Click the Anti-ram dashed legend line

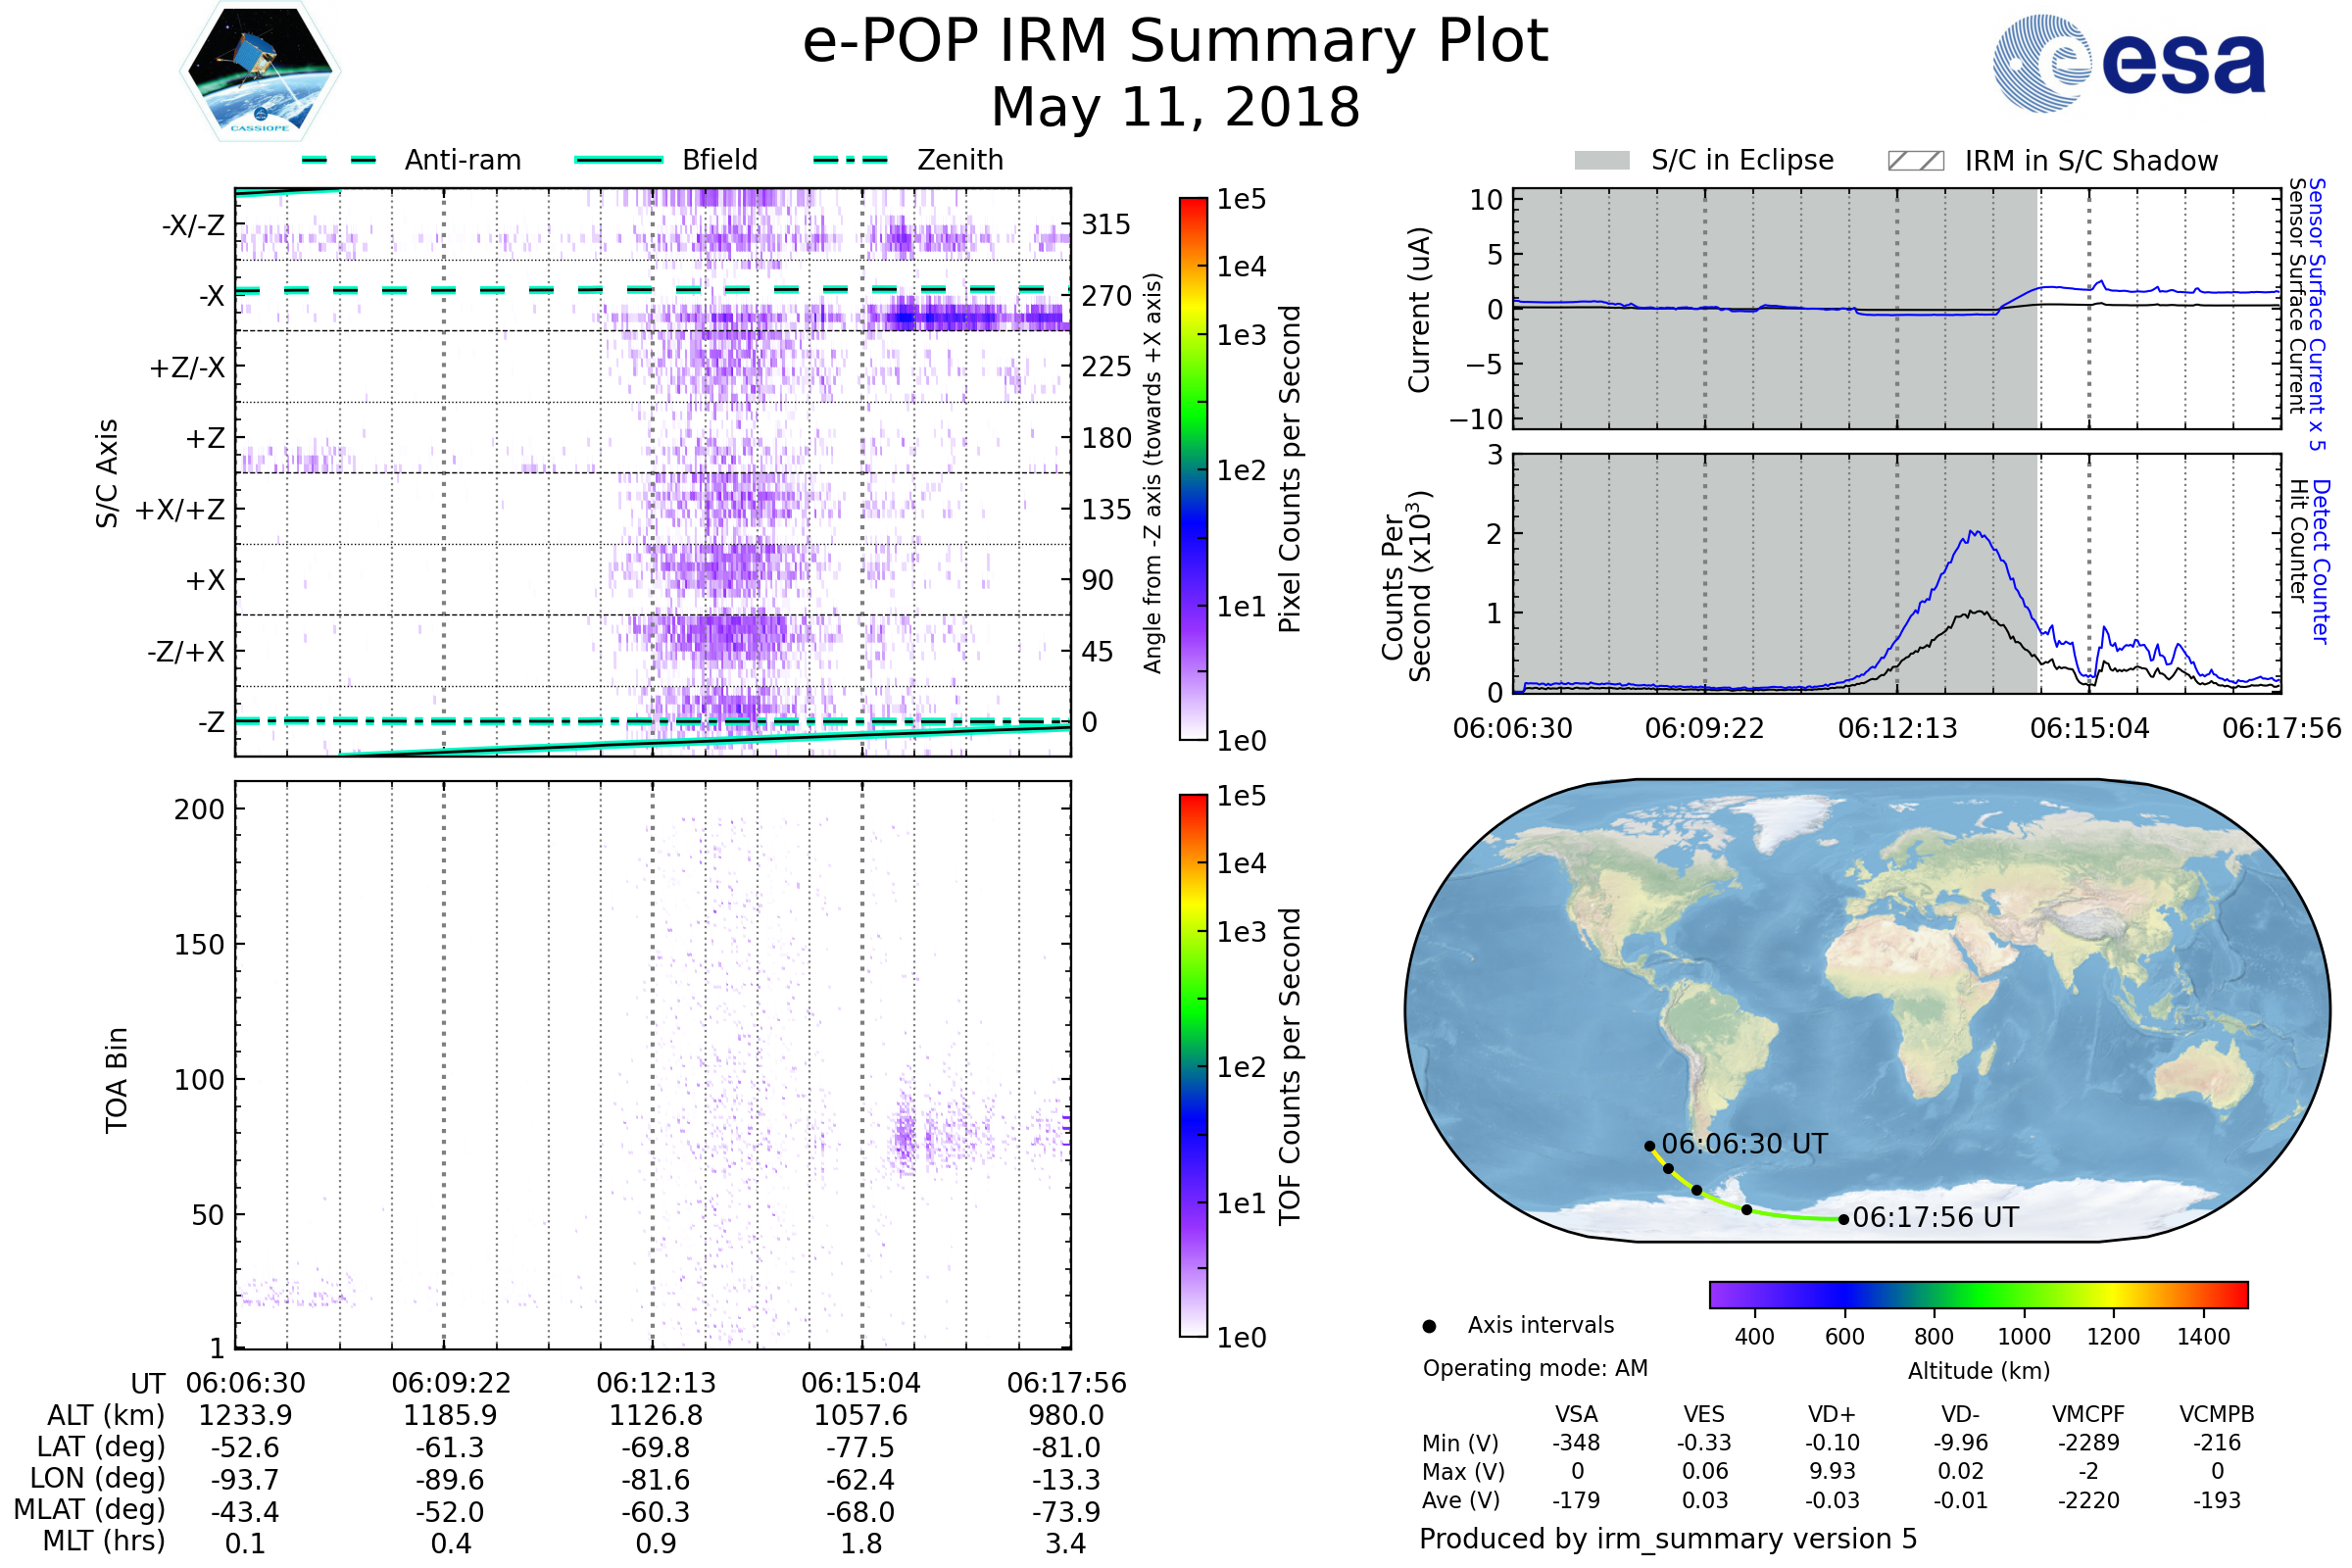coord(339,160)
